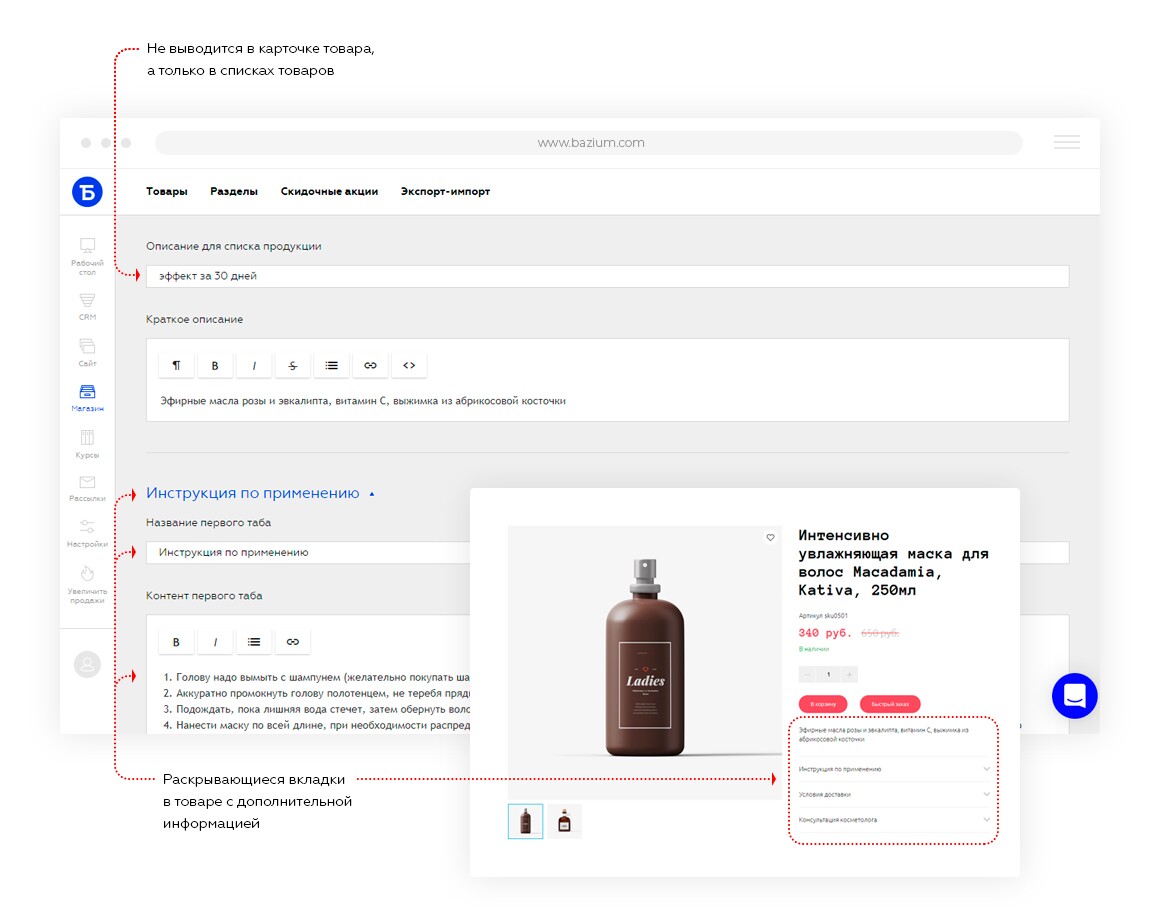The width and height of the screenshot is (1160, 921).
Task: Open the Настройки sidebar section
Action: click(x=87, y=533)
